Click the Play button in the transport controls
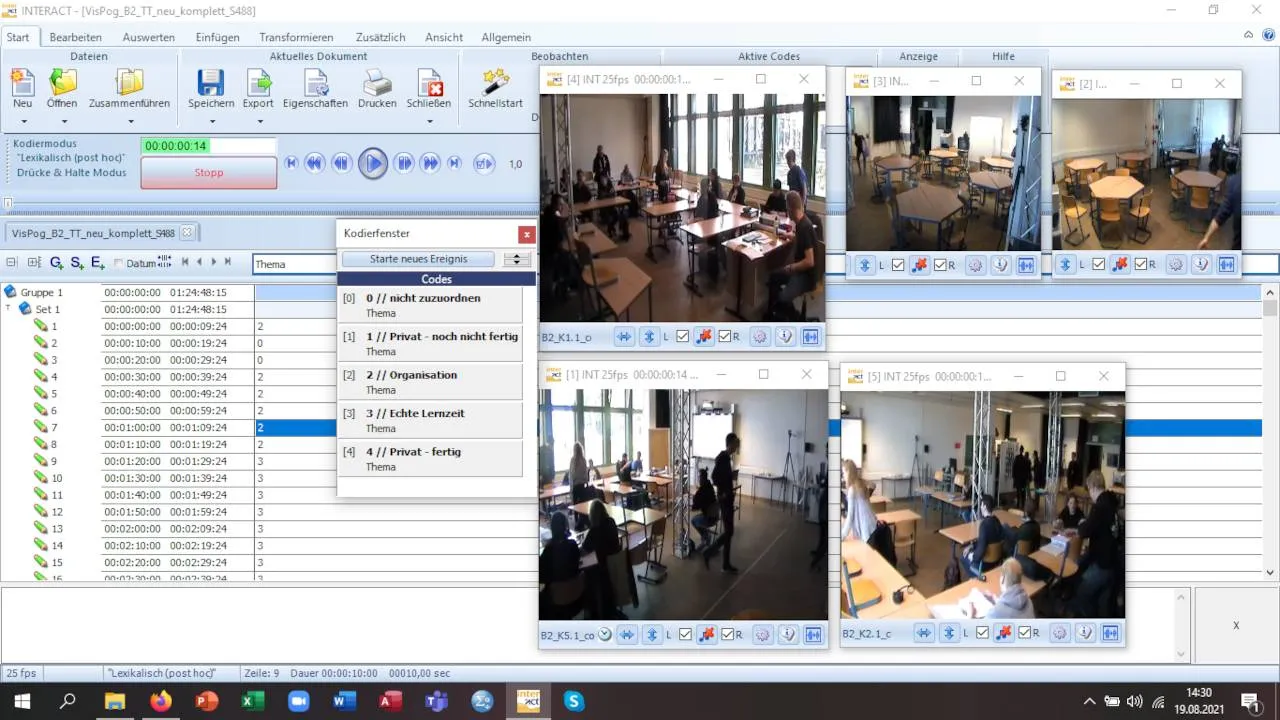The image size is (1280, 720). [x=372, y=163]
